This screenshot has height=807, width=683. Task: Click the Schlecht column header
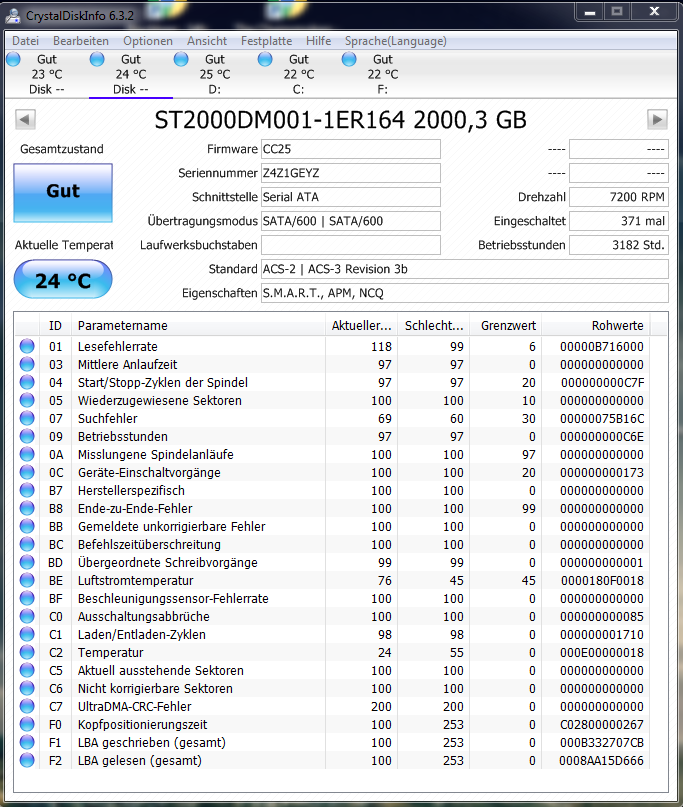coord(433,325)
